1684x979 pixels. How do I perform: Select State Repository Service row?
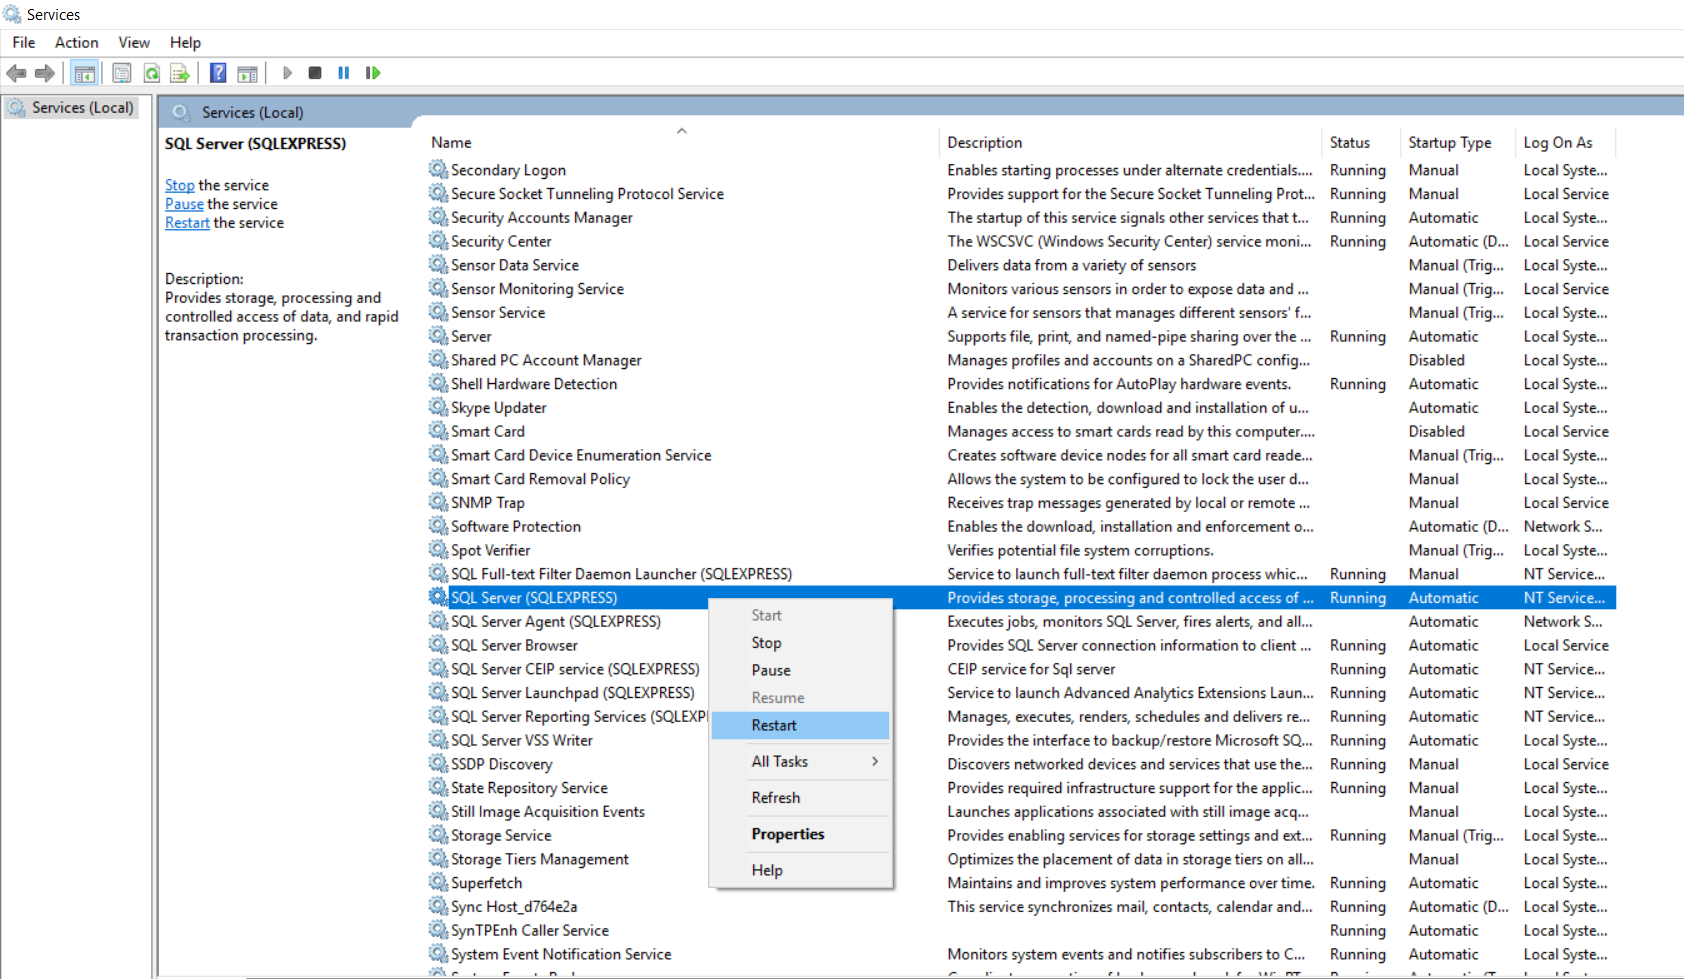(1021, 788)
